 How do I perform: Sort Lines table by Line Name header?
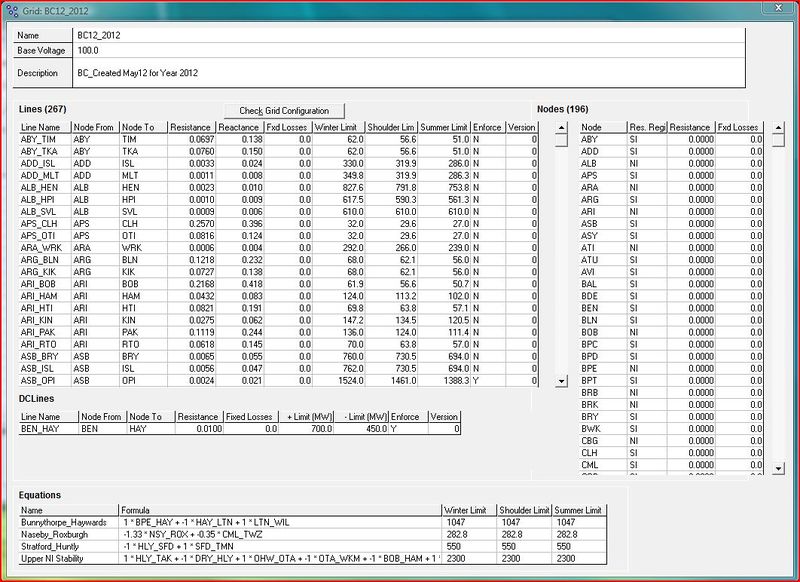(x=45, y=128)
